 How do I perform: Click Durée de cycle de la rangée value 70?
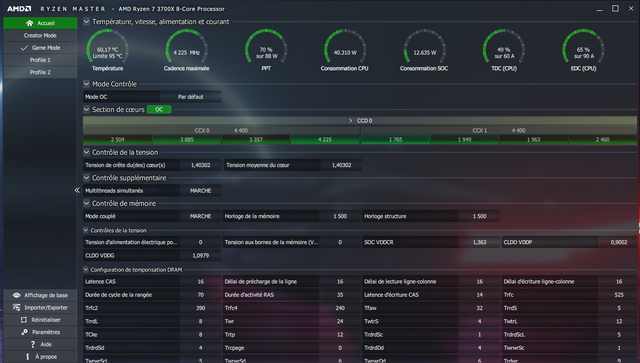(200, 295)
